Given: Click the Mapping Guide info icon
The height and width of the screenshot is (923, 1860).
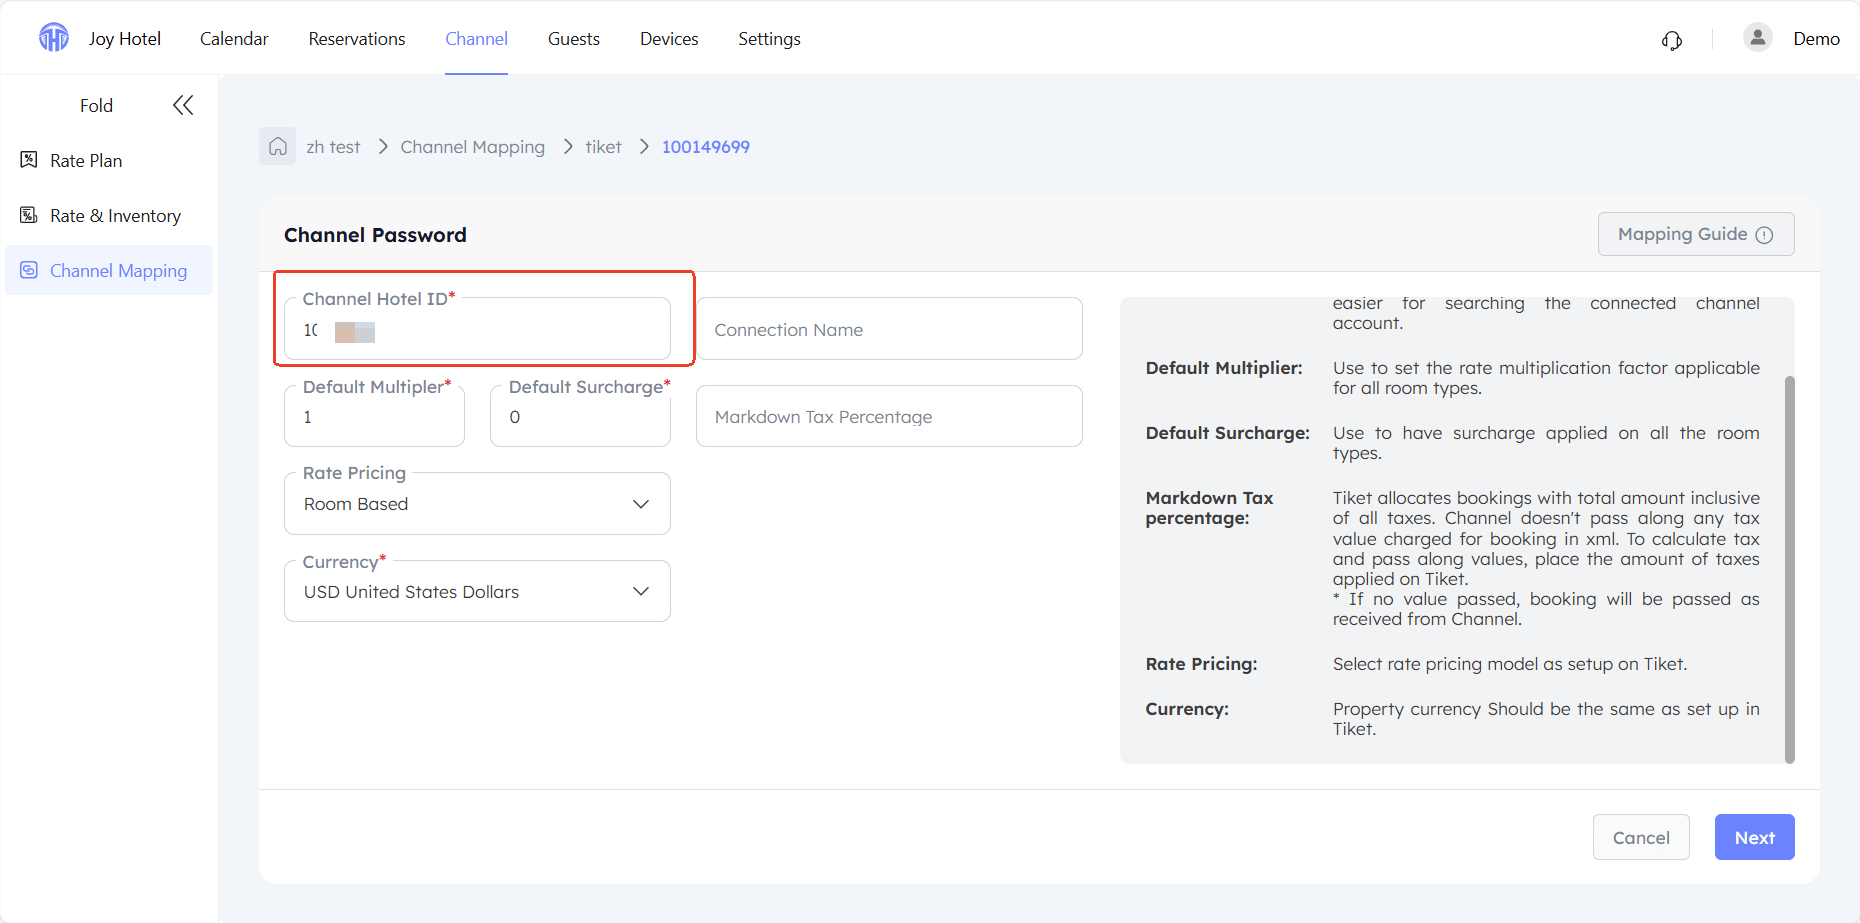Looking at the screenshot, I should [1765, 235].
